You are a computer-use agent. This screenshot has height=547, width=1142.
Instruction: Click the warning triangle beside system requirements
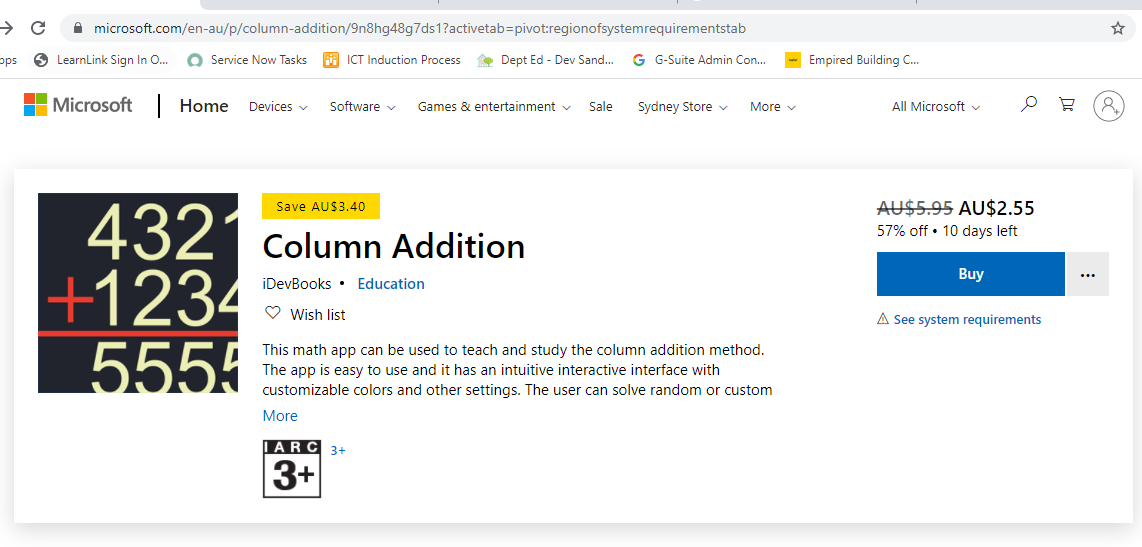point(883,319)
